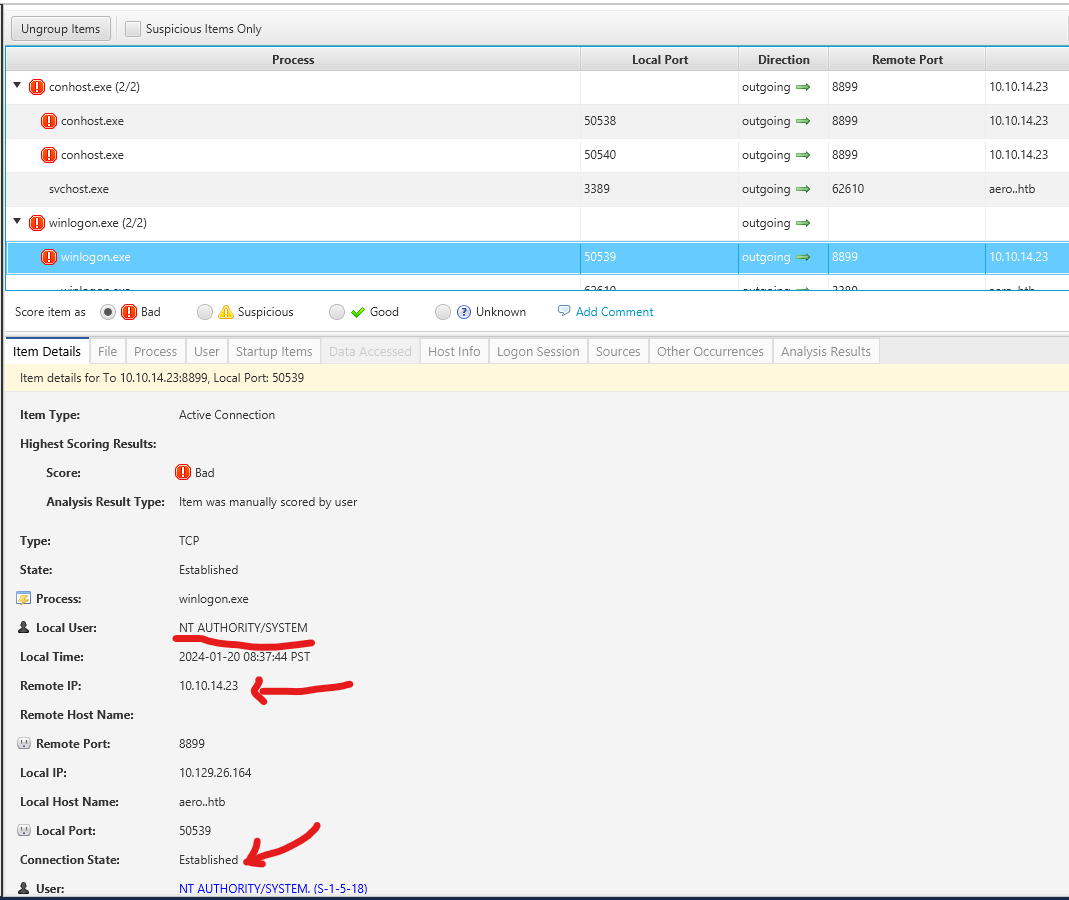1069x900 pixels.
Task: Open the Logon Session tab
Action: [538, 351]
